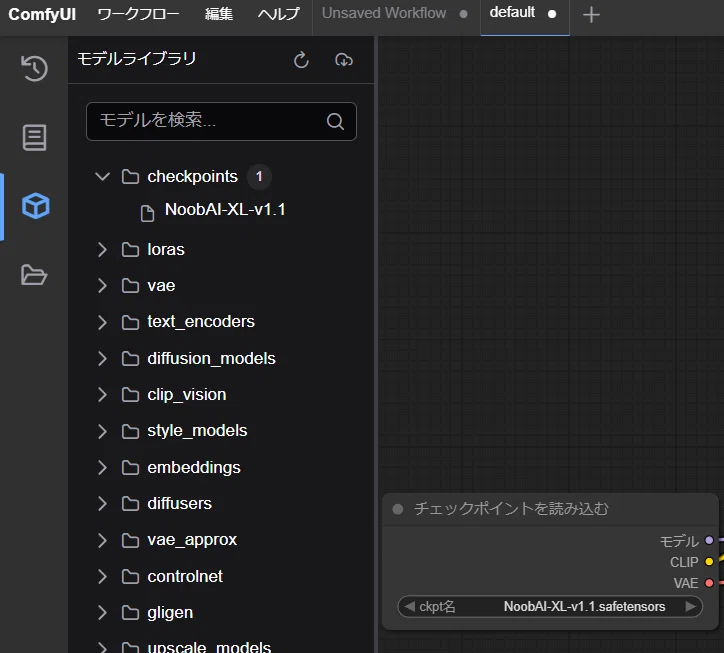Open the 編集 menu
The width and height of the screenshot is (724, 653).
coord(219,14)
